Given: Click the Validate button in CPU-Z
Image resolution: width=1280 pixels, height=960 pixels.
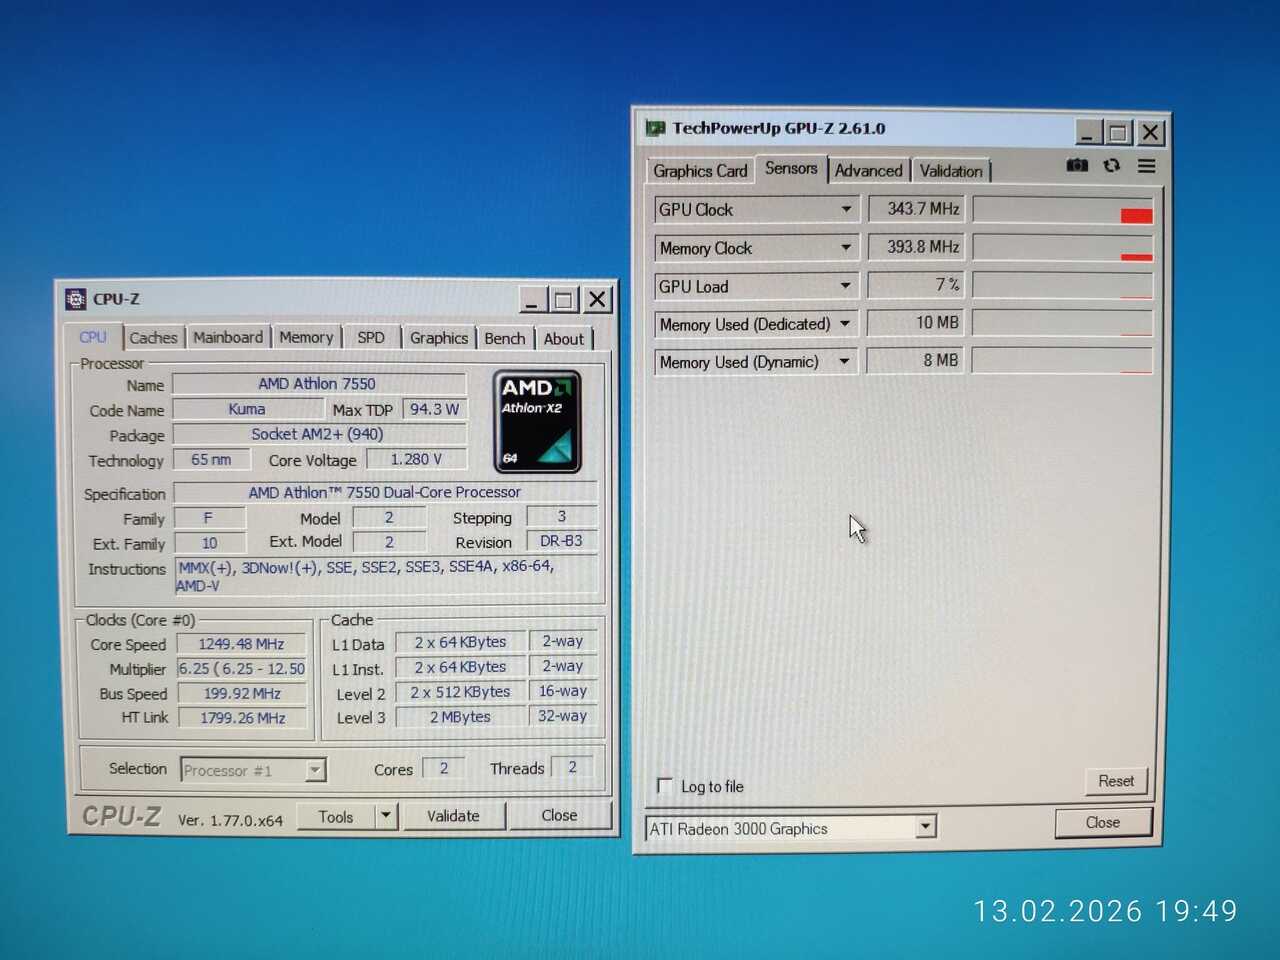Looking at the screenshot, I should pos(453,816).
